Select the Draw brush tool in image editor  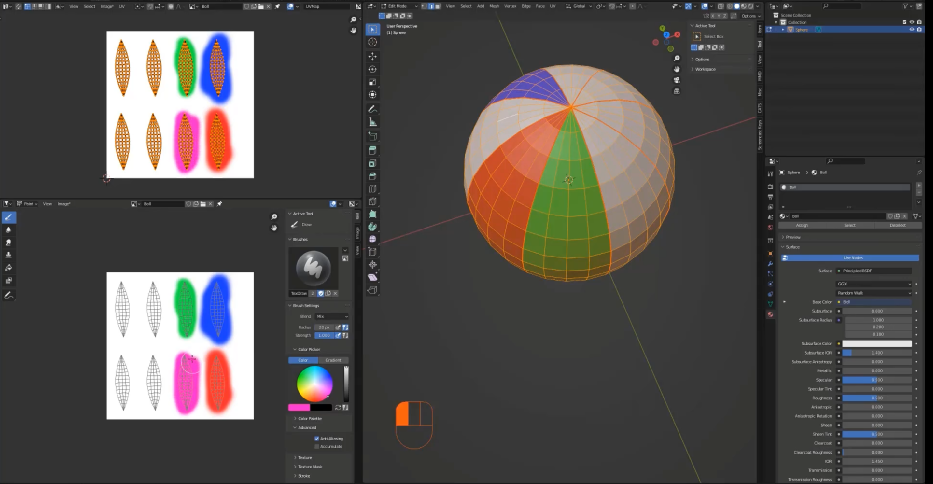tap(9, 217)
